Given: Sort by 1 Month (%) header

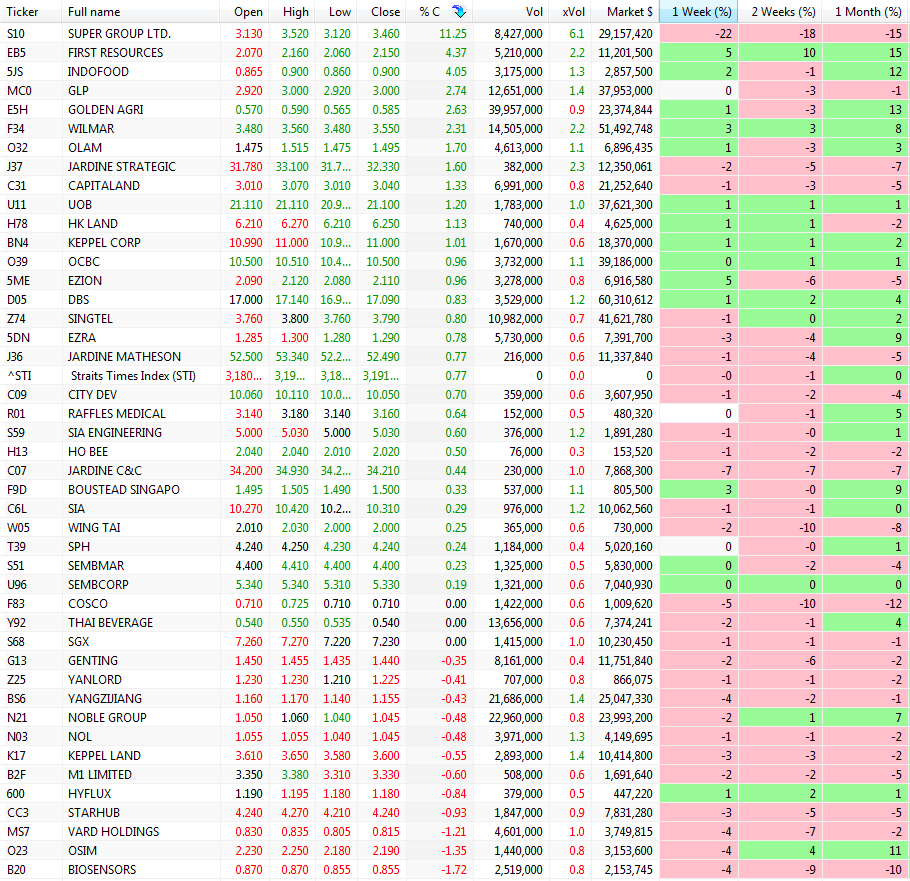Looking at the screenshot, I should tap(867, 12).
